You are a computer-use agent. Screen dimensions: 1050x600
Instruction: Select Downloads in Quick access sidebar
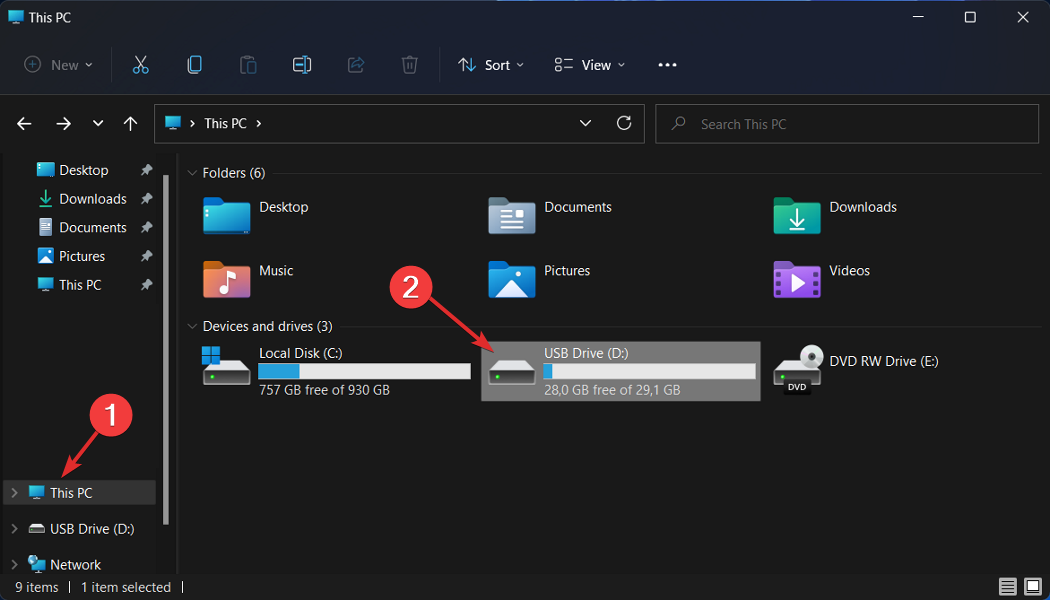(92, 199)
